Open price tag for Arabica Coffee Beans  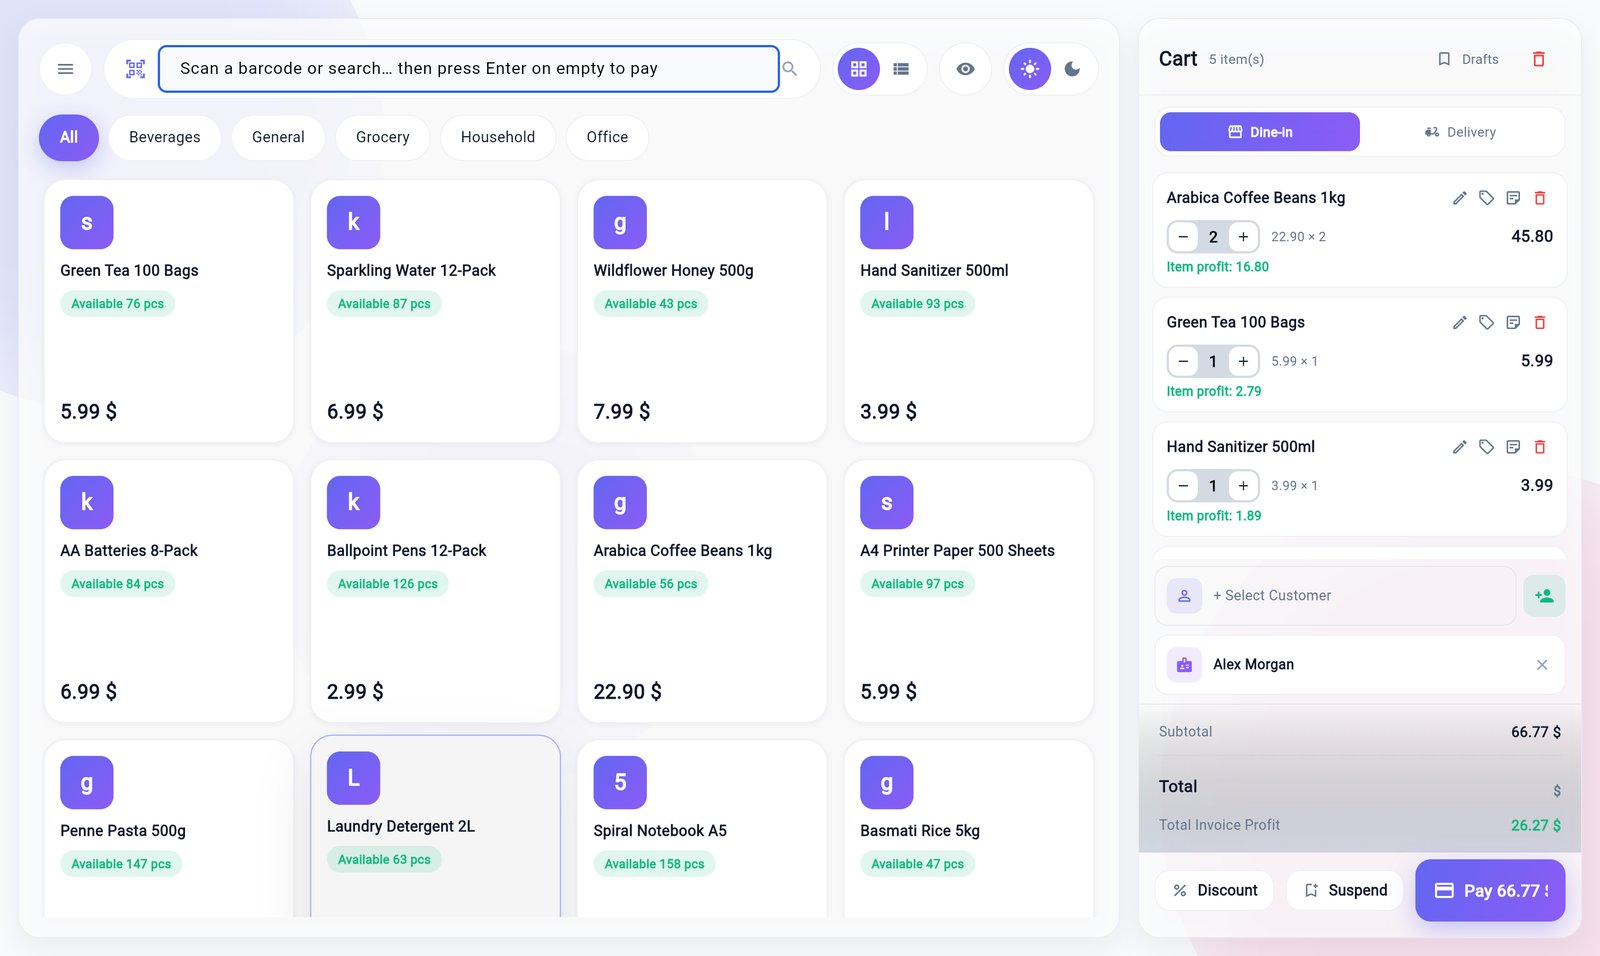[x=1487, y=198]
